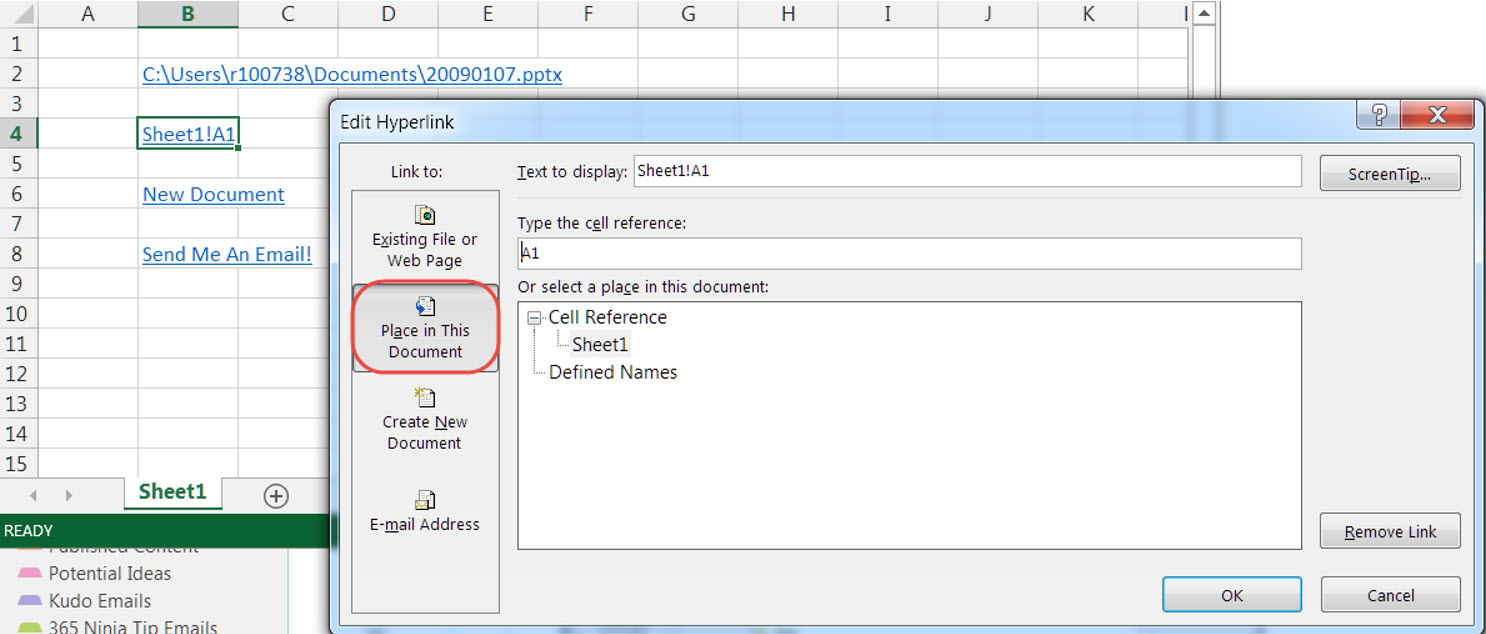Select the "Existing File or Web Page" option
This screenshot has height=634, width=1486.
425,235
